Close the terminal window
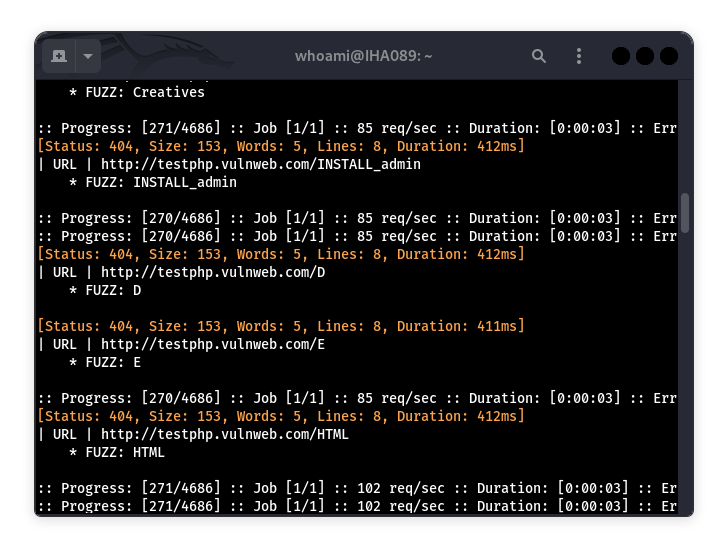Screen dimensions: 728x554 coord(669,56)
